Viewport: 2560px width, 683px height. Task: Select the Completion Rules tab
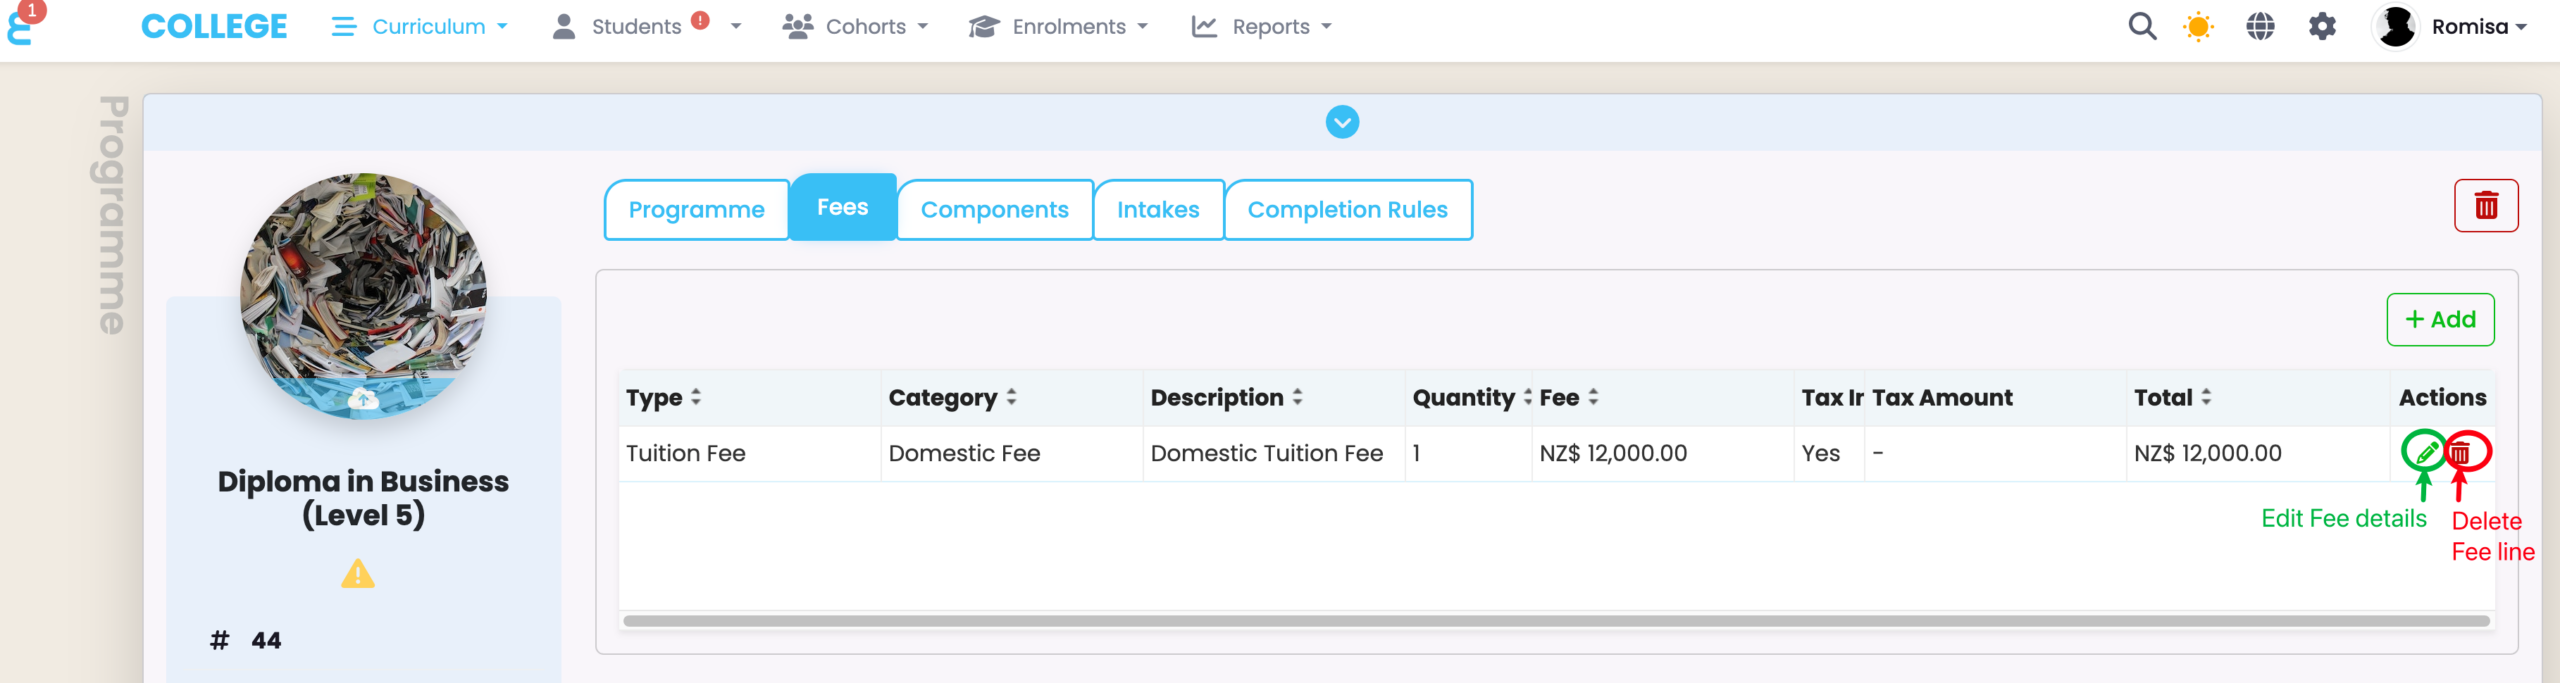[1347, 210]
